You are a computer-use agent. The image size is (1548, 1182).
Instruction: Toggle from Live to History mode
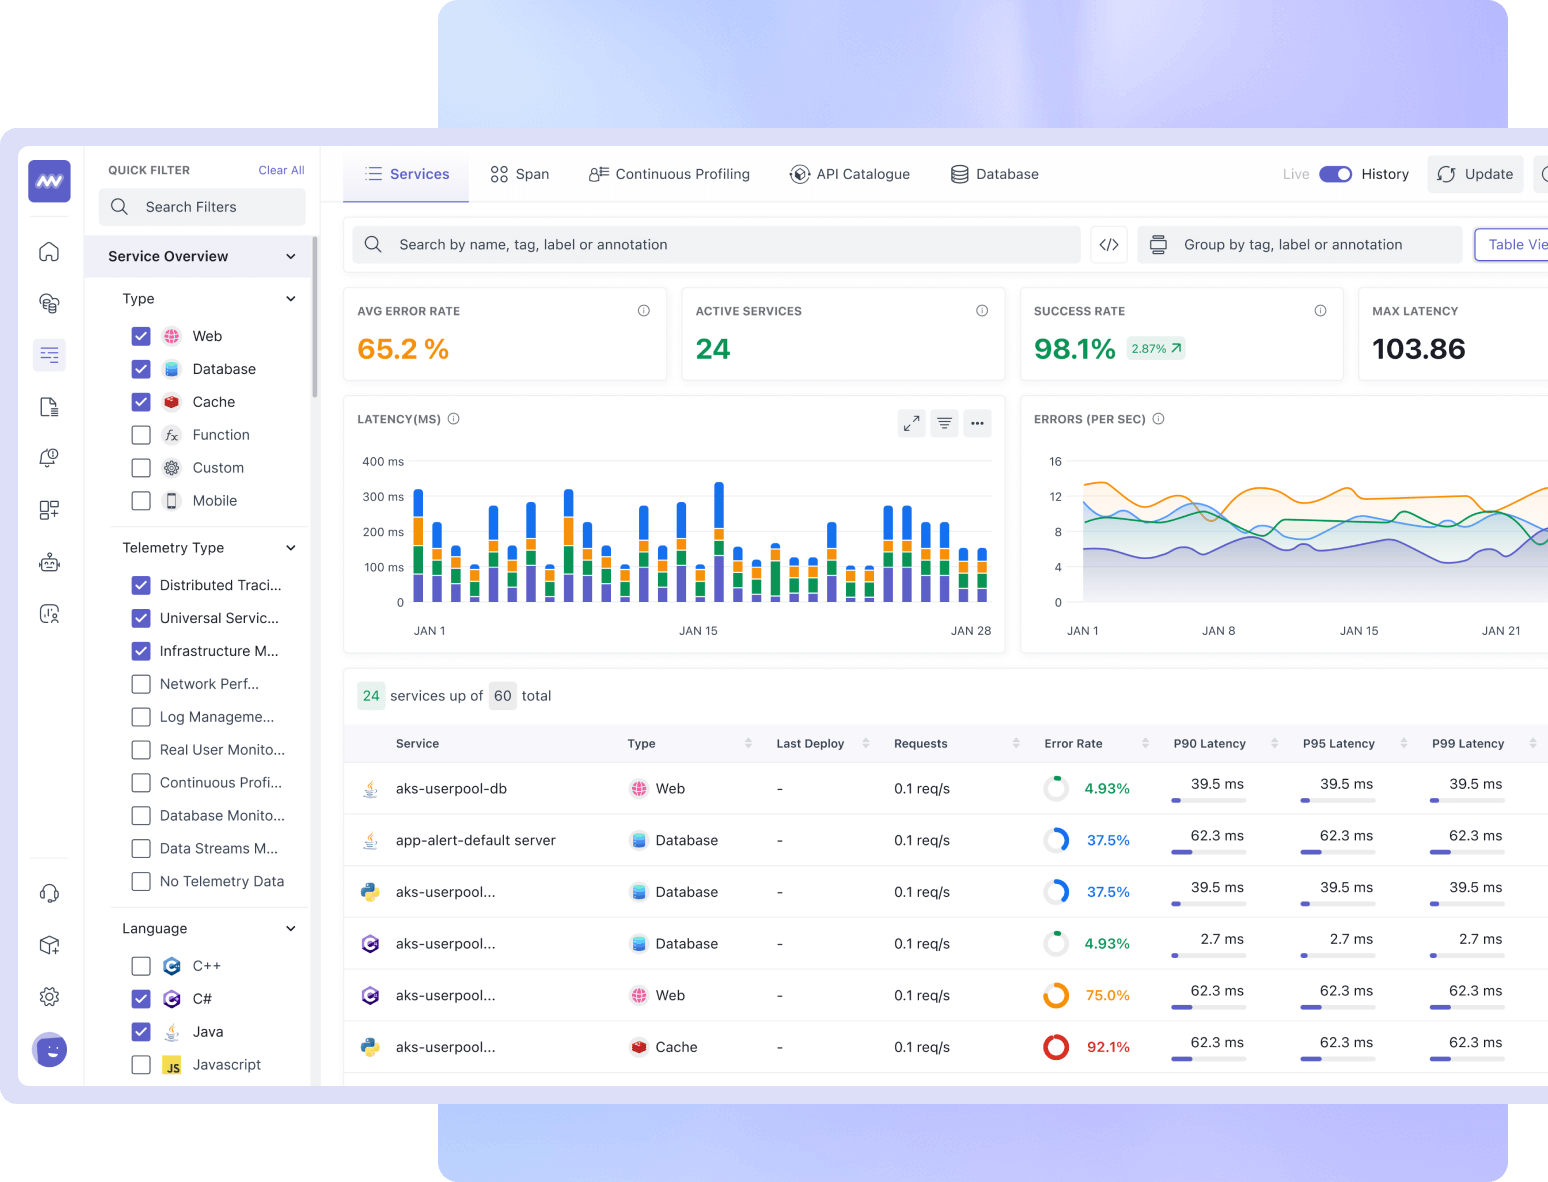click(x=1335, y=173)
